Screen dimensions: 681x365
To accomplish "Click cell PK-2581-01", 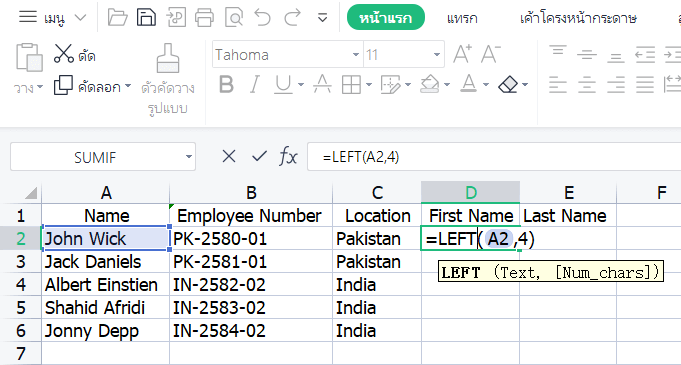I will coord(251,262).
